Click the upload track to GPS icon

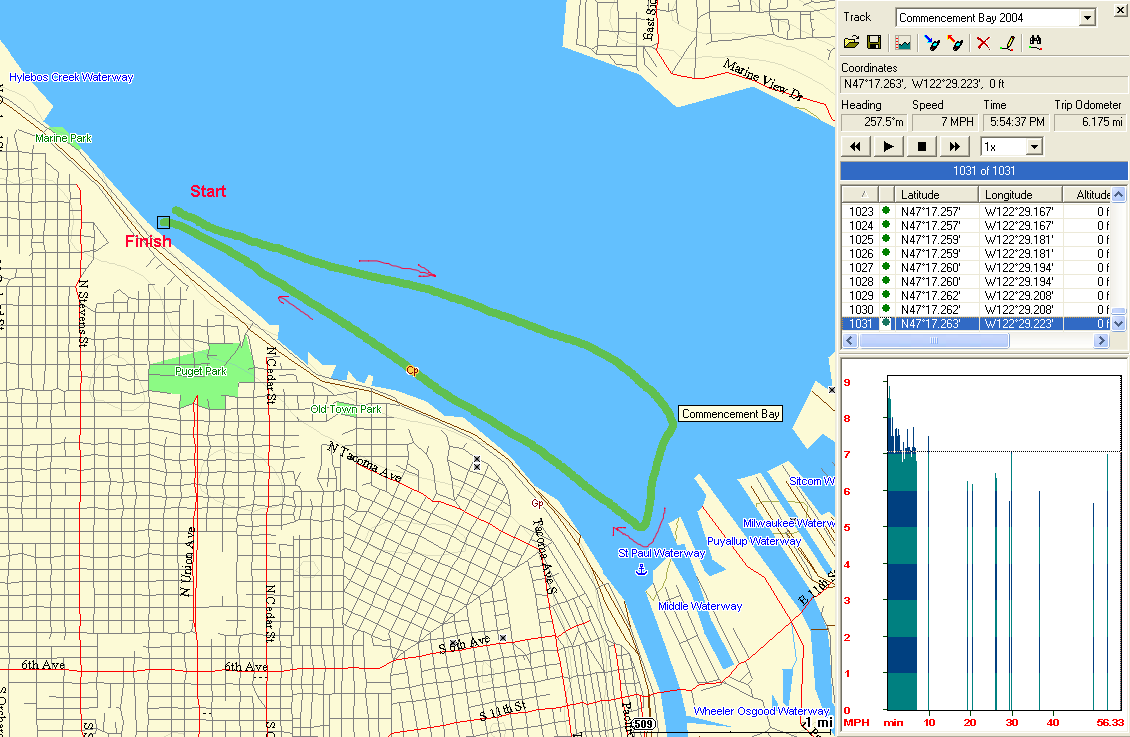coord(955,43)
